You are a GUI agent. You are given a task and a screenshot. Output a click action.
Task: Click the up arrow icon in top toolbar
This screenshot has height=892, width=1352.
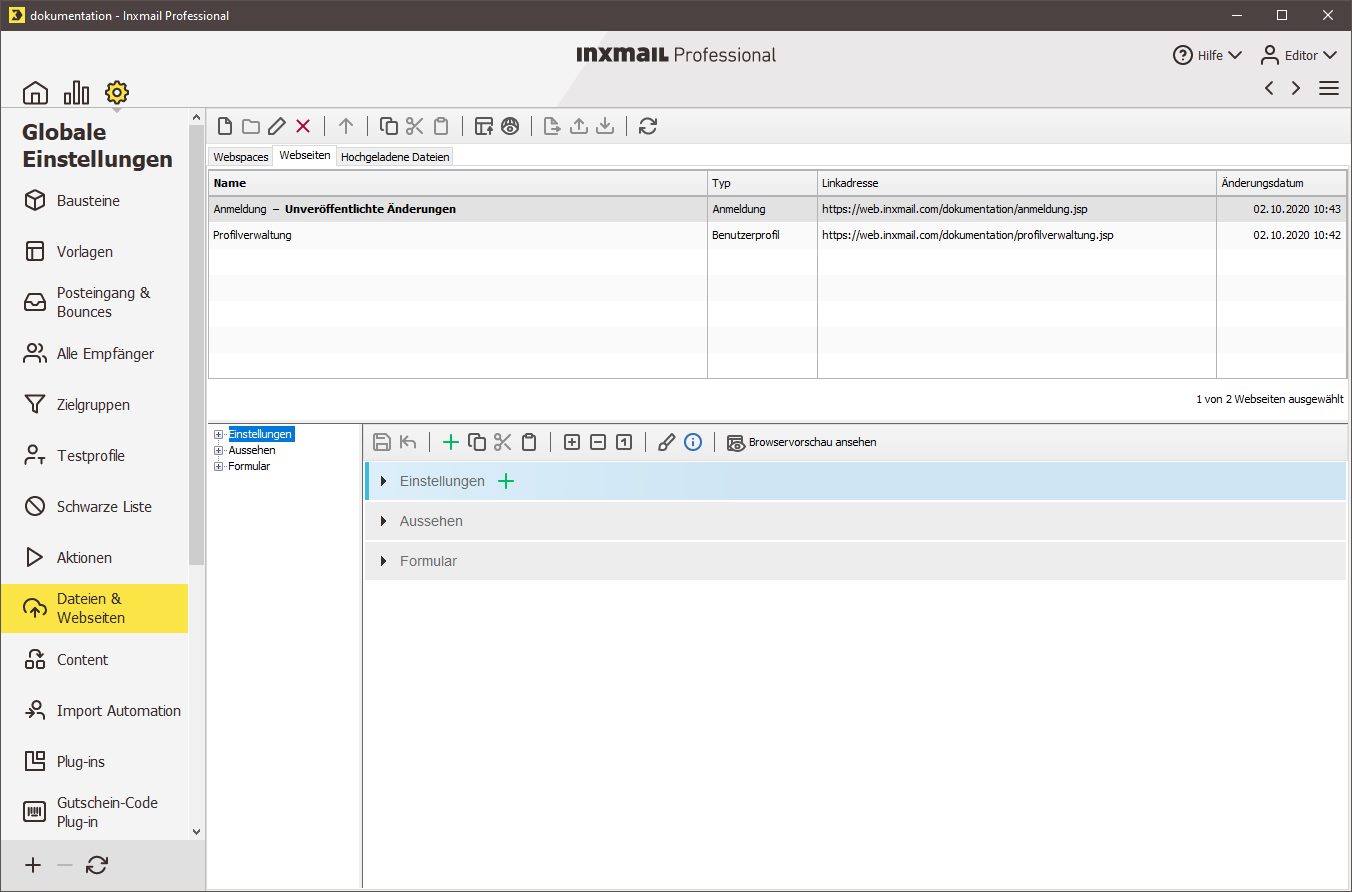pos(346,126)
